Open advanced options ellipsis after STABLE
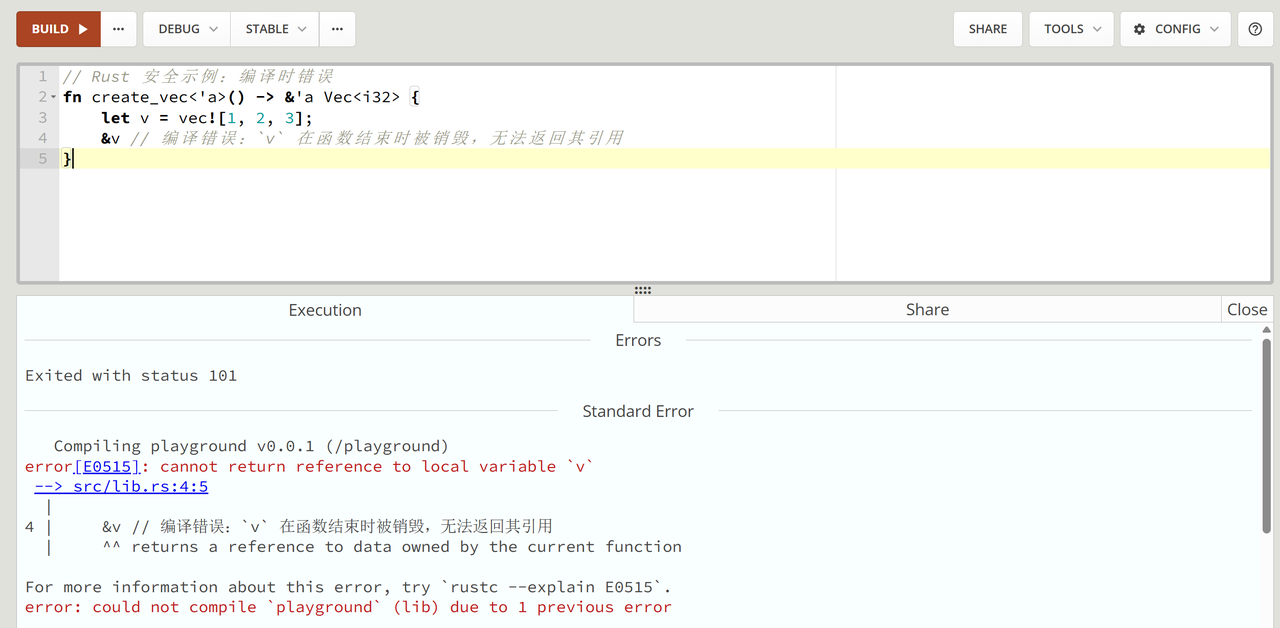This screenshot has width=1280, height=628. pos(337,29)
